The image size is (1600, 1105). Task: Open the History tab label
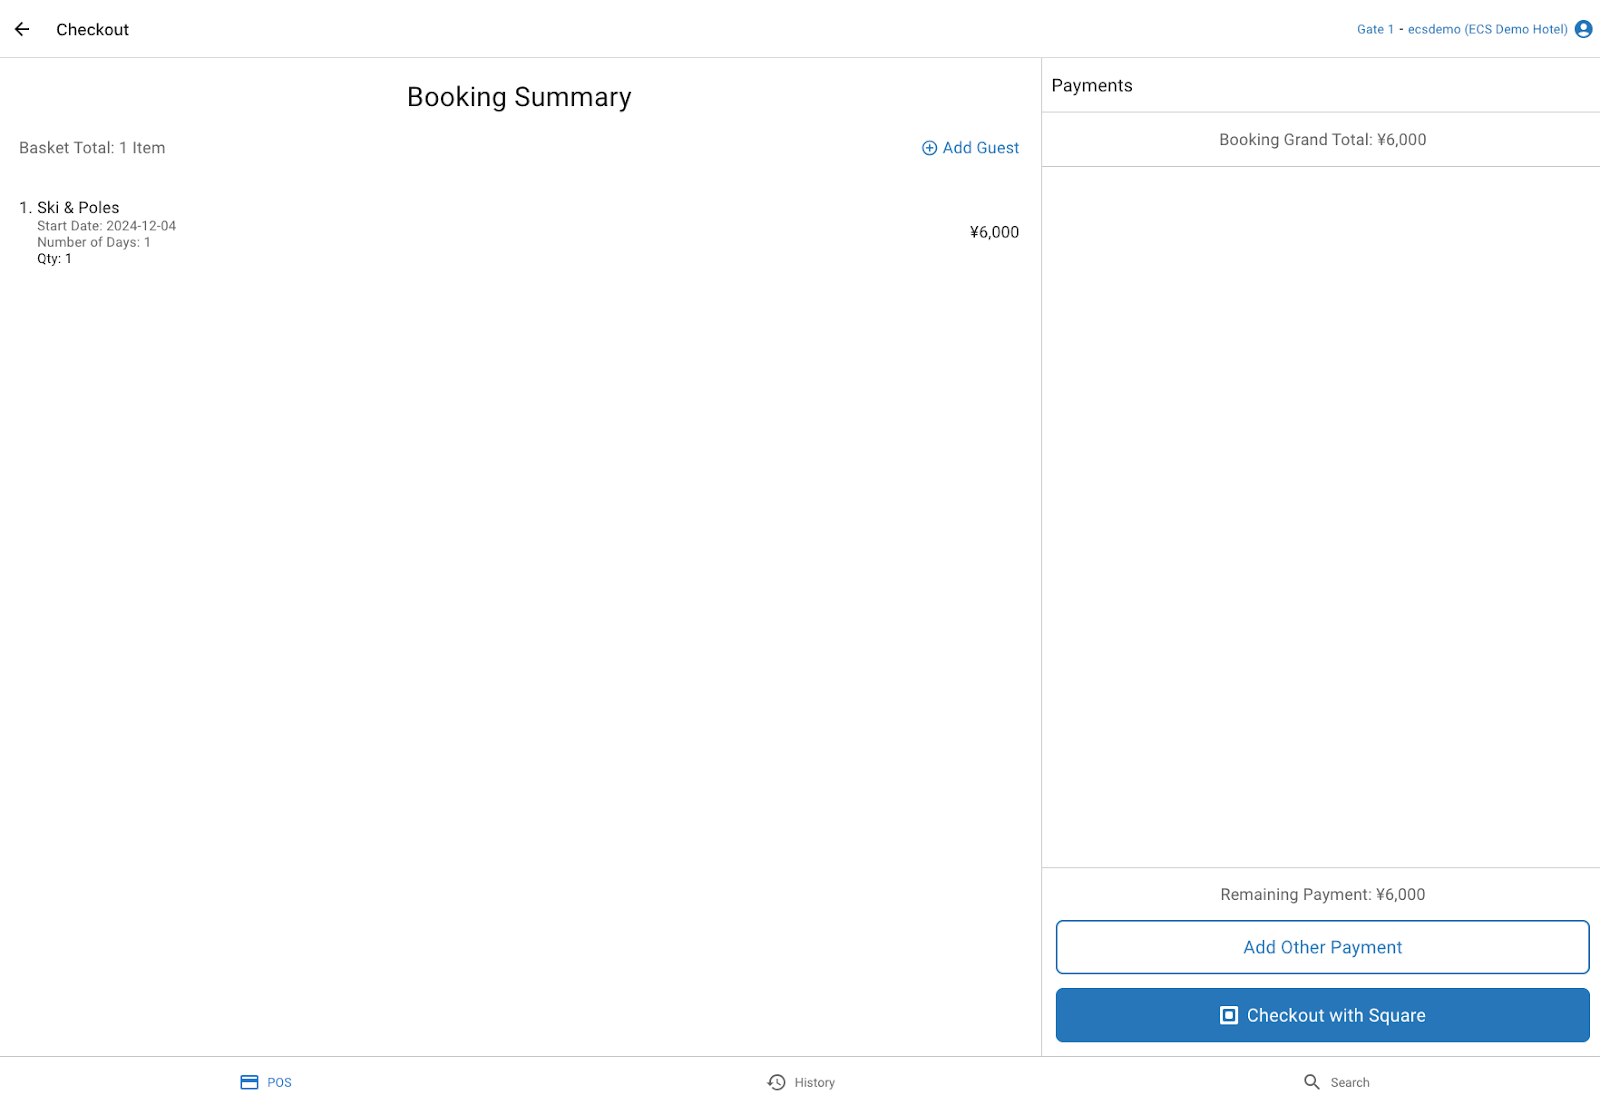tap(814, 1083)
